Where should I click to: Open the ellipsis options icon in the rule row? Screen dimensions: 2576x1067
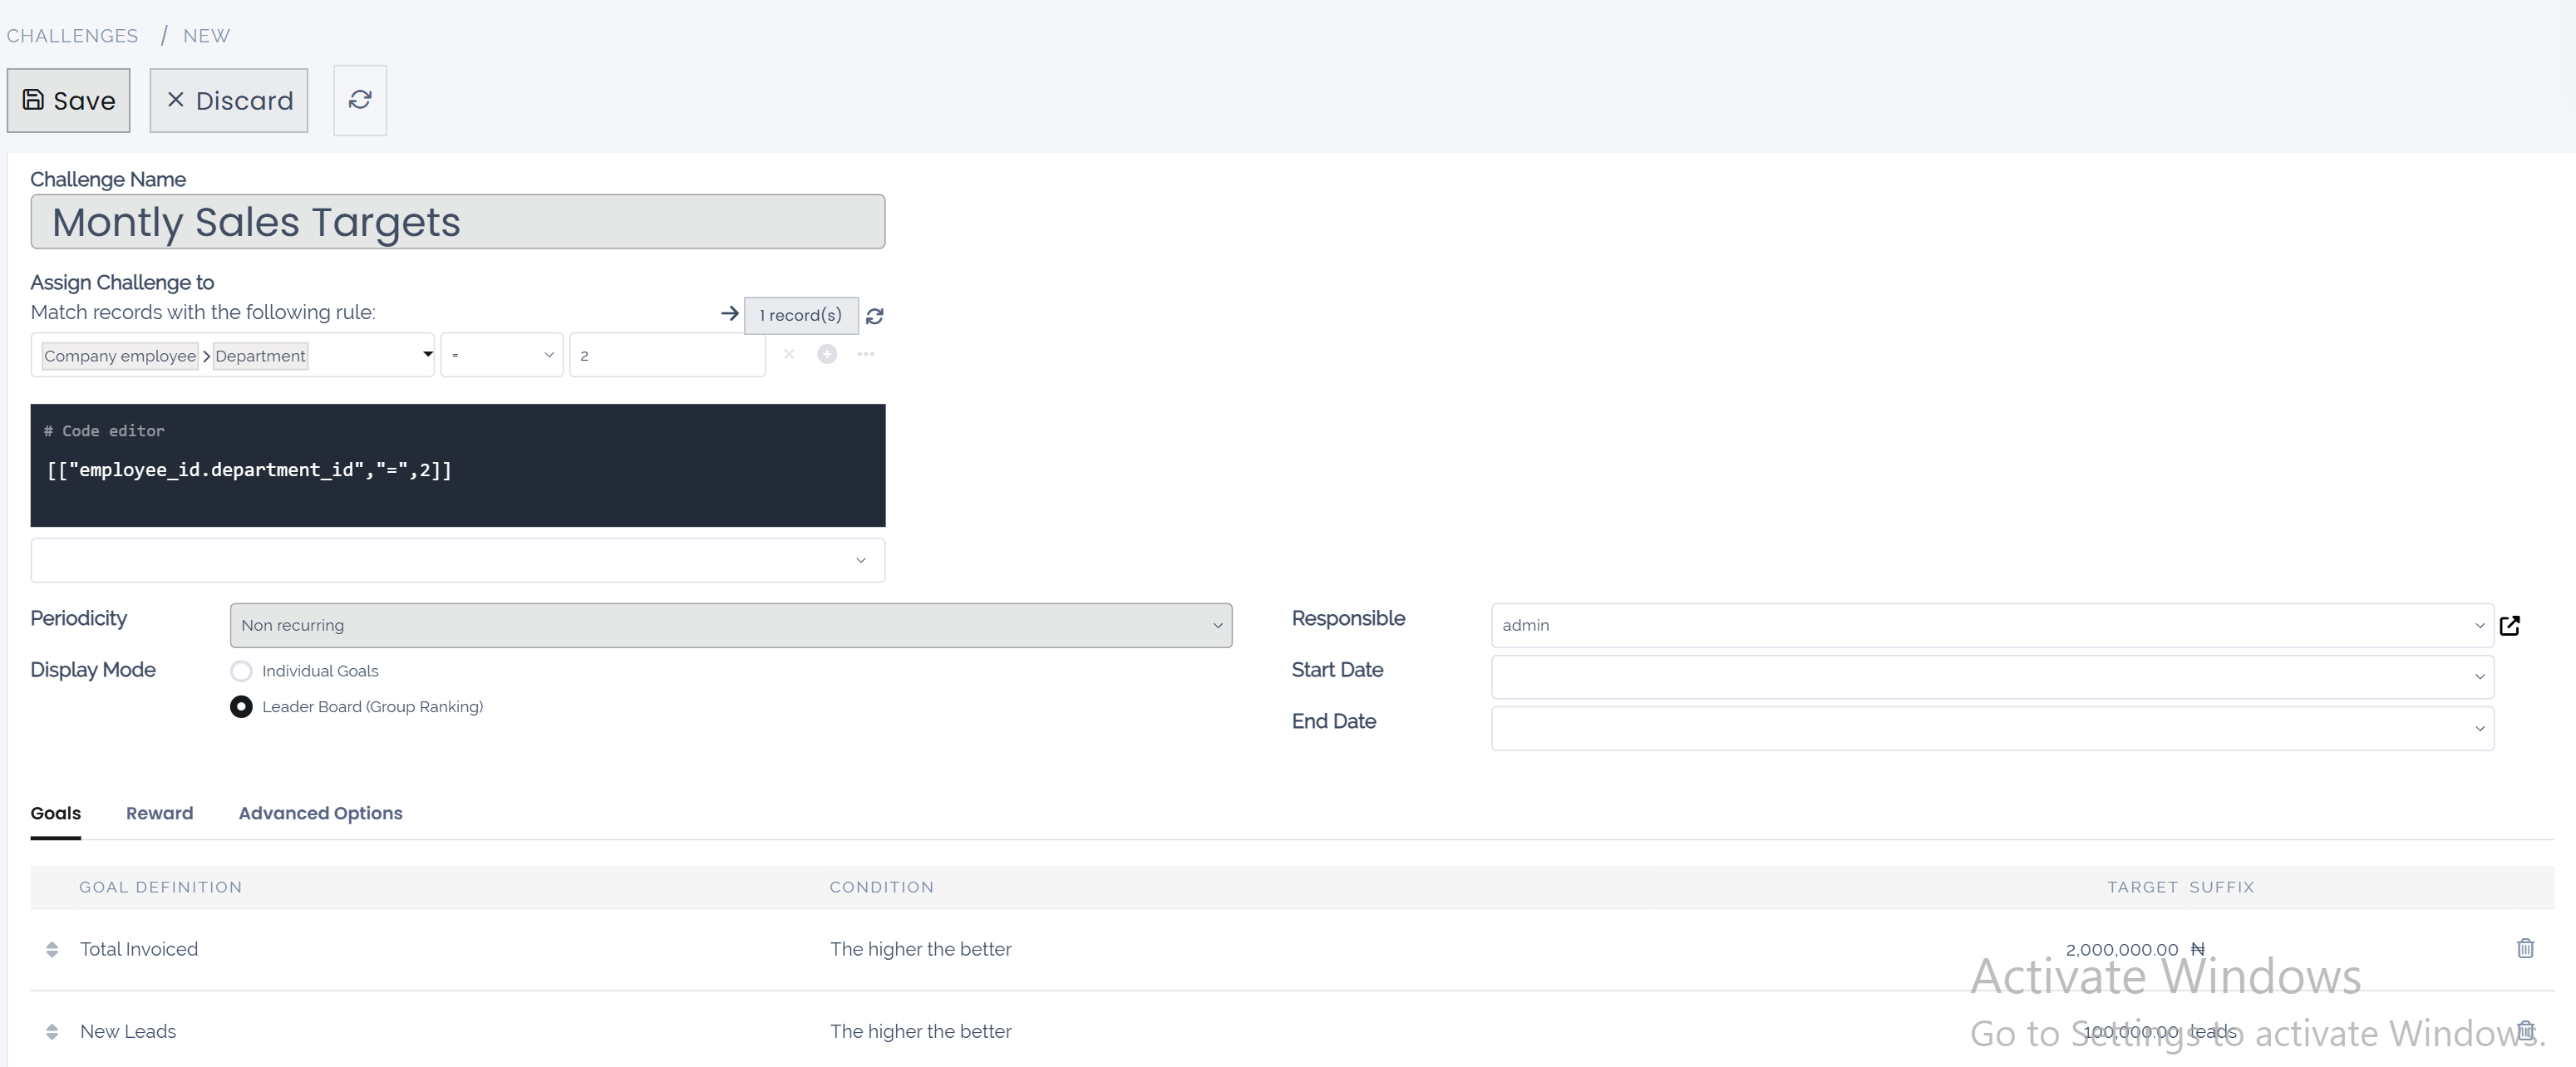[866, 354]
